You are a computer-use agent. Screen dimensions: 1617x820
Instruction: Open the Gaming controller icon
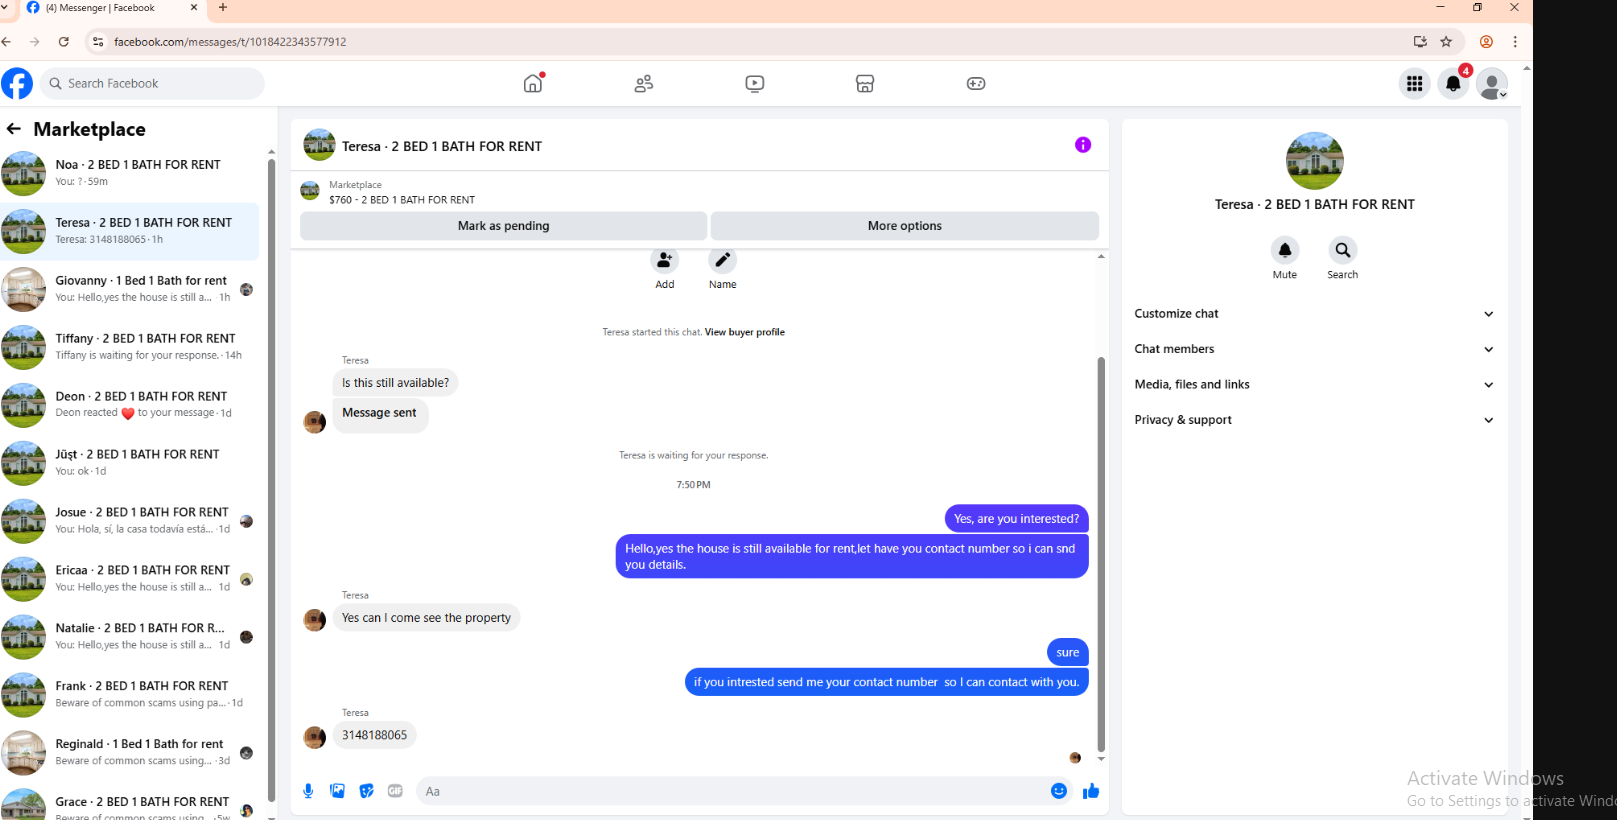click(976, 83)
